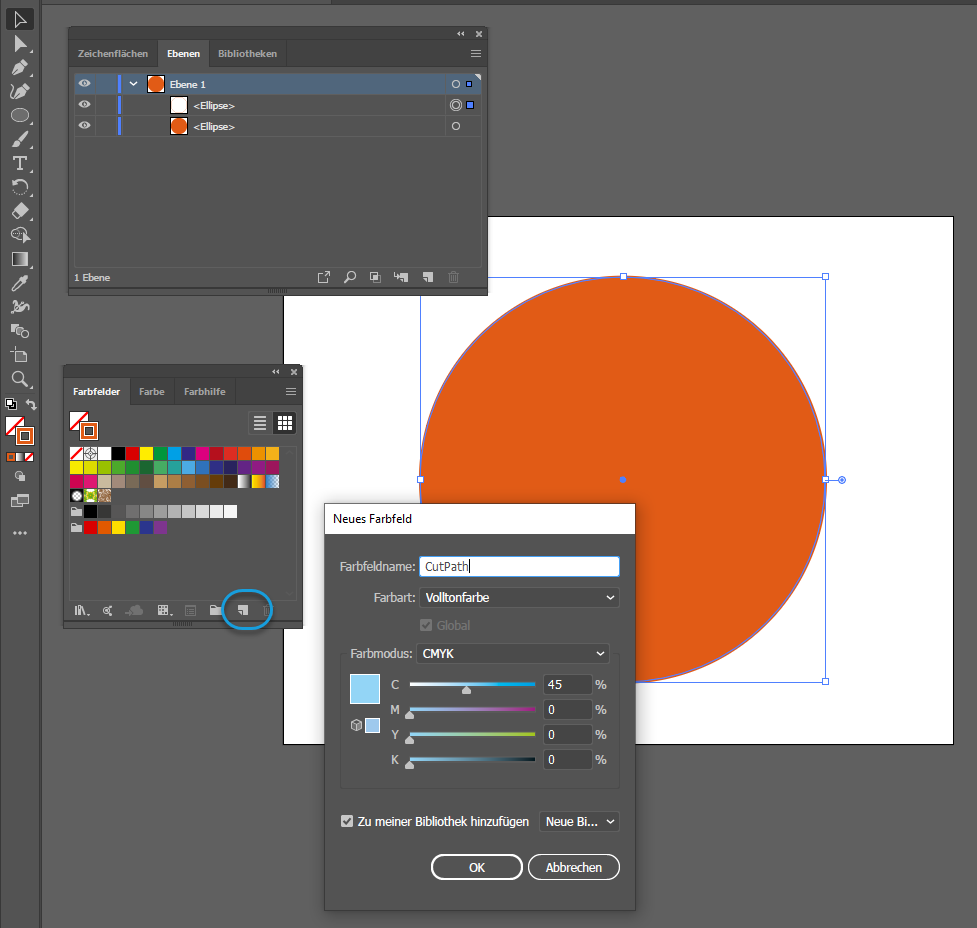Click Collect for Export icon in Ebenen panel
The width and height of the screenshot is (977, 928).
tap(324, 277)
